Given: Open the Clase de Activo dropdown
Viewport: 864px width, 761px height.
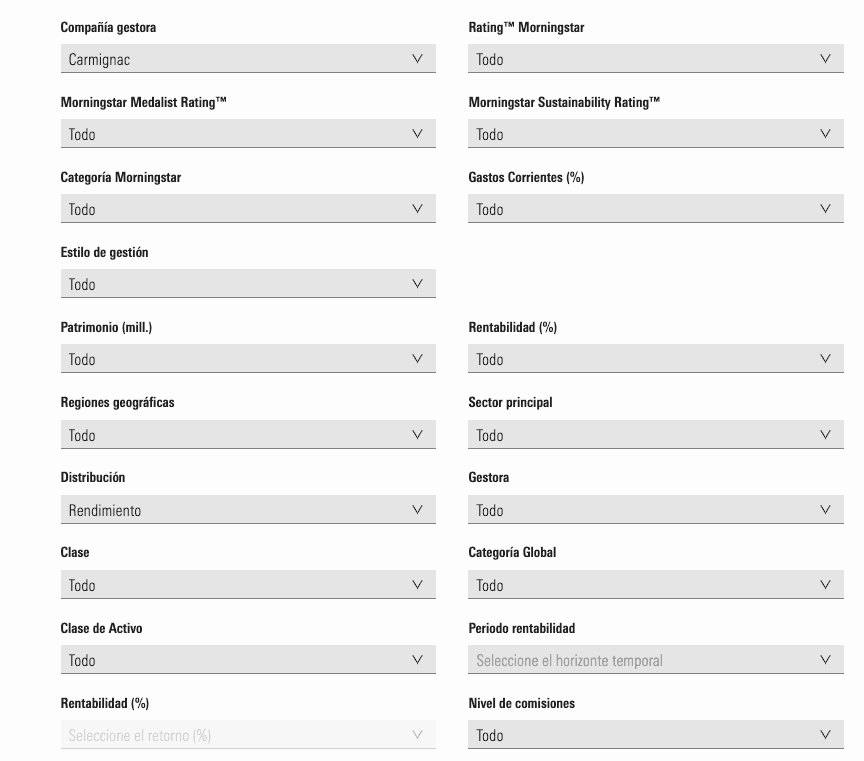Looking at the screenshot, I should [248, 659].
